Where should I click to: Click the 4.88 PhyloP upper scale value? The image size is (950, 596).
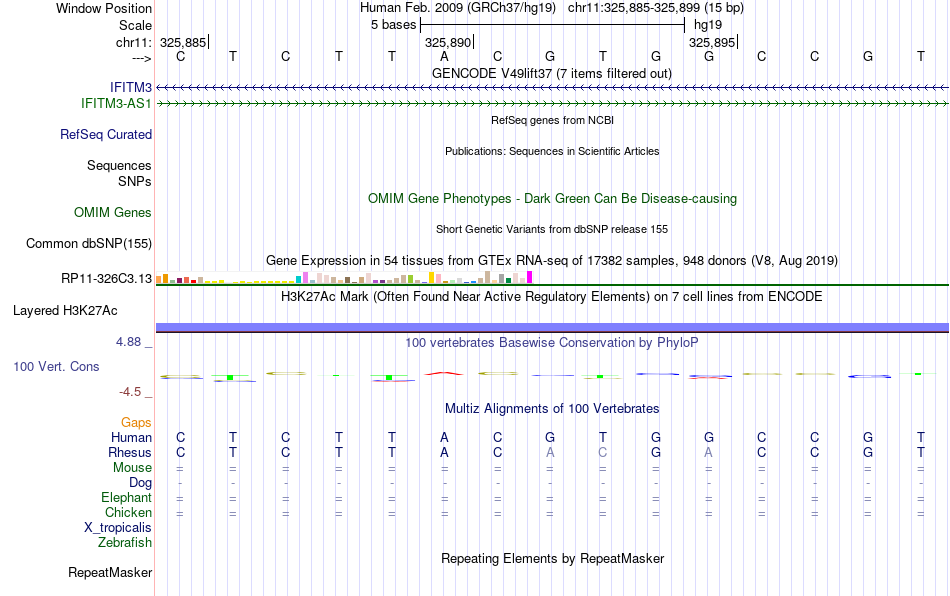128,342
